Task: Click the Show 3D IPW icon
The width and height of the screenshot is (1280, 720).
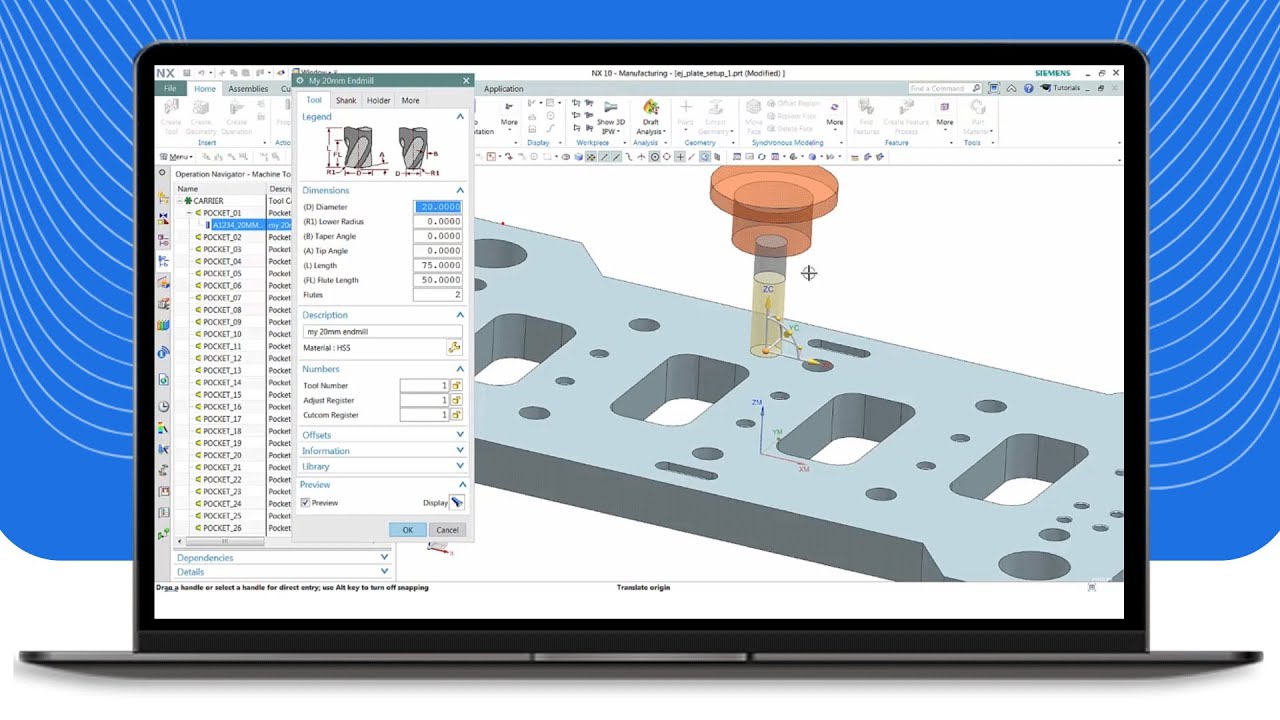Action: coord(610,106)
